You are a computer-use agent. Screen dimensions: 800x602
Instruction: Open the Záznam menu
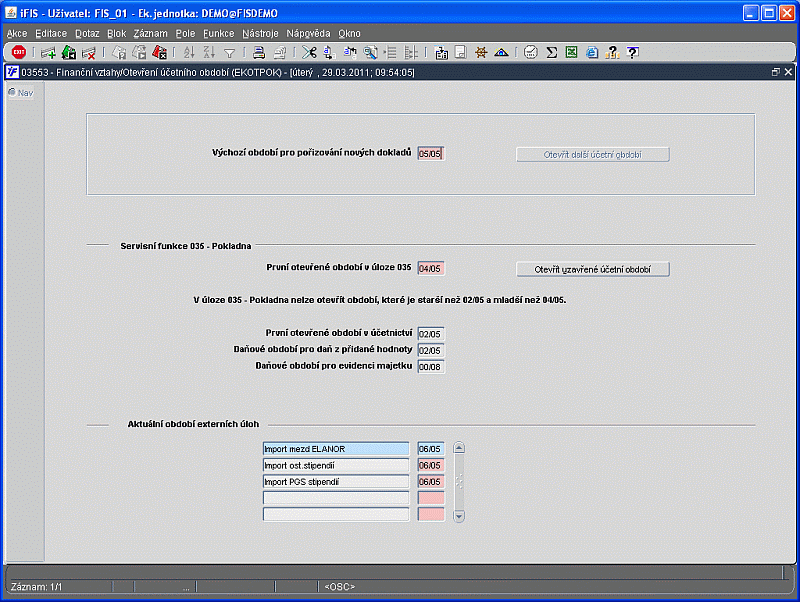tap(151, 34)
